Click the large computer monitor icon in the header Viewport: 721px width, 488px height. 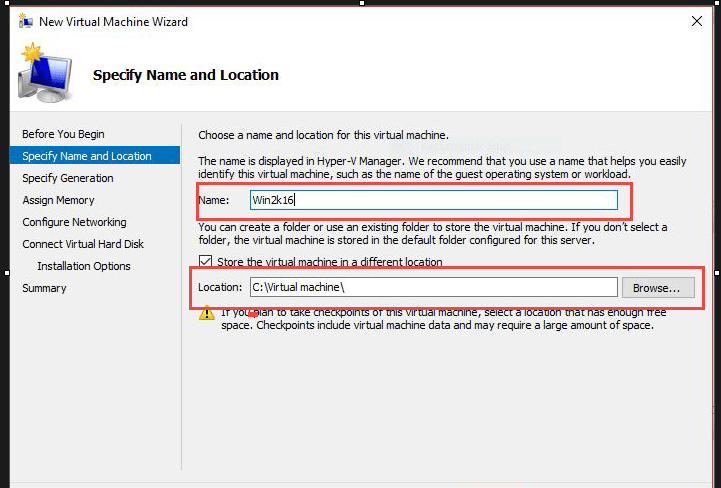46,77
